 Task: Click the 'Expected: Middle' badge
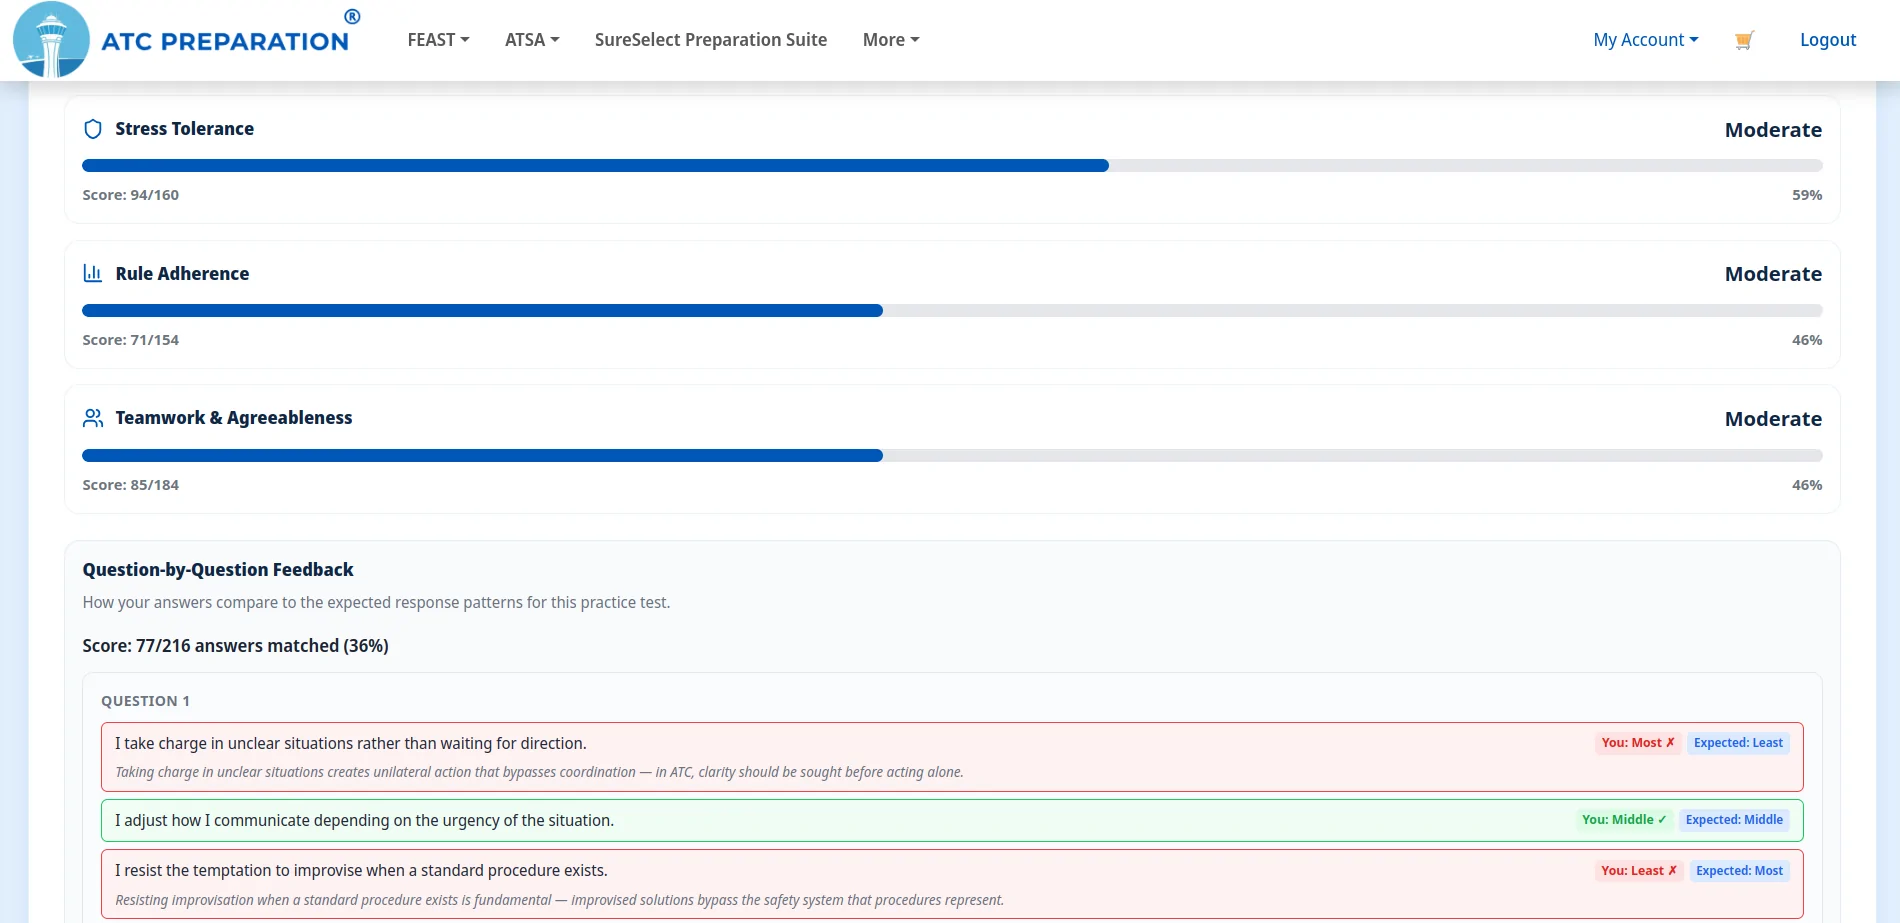click(1734, 820)
